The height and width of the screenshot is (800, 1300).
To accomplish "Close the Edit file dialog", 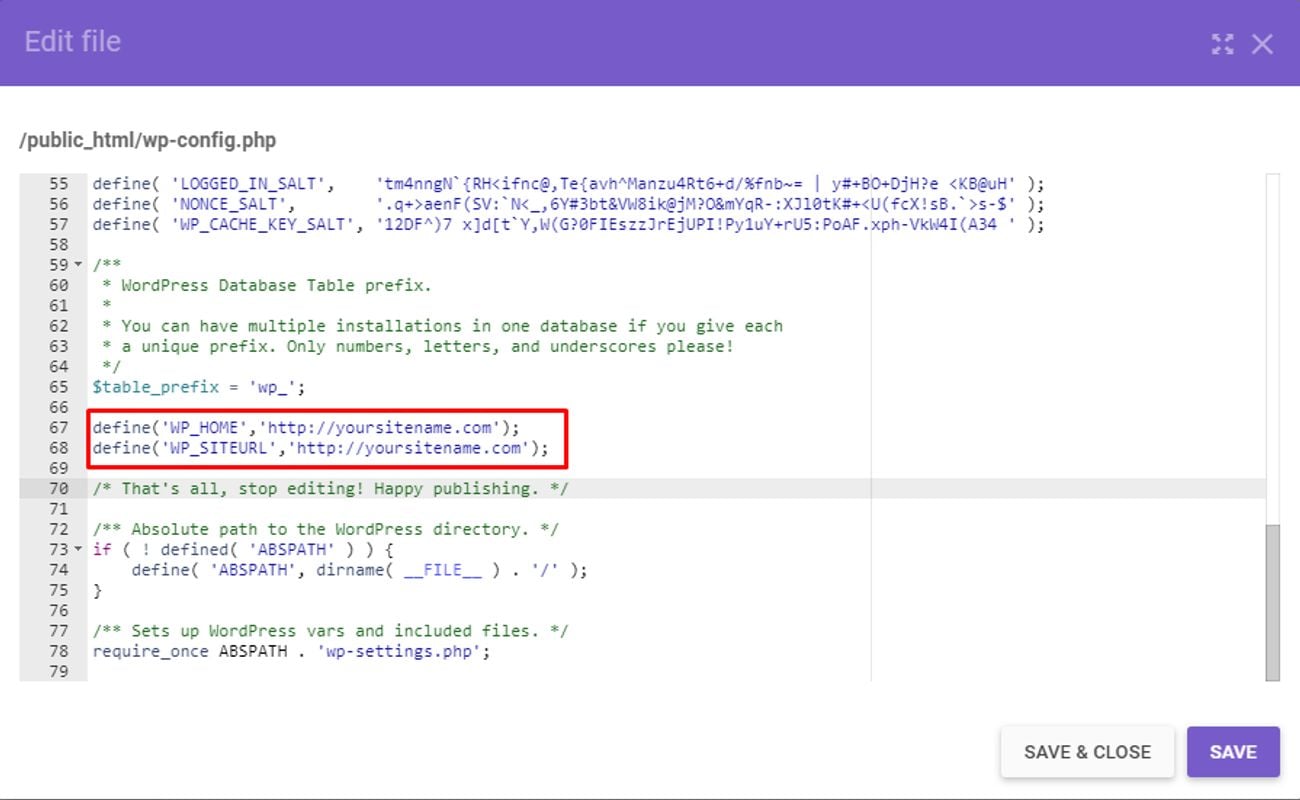I will (x=1263, y=44).
